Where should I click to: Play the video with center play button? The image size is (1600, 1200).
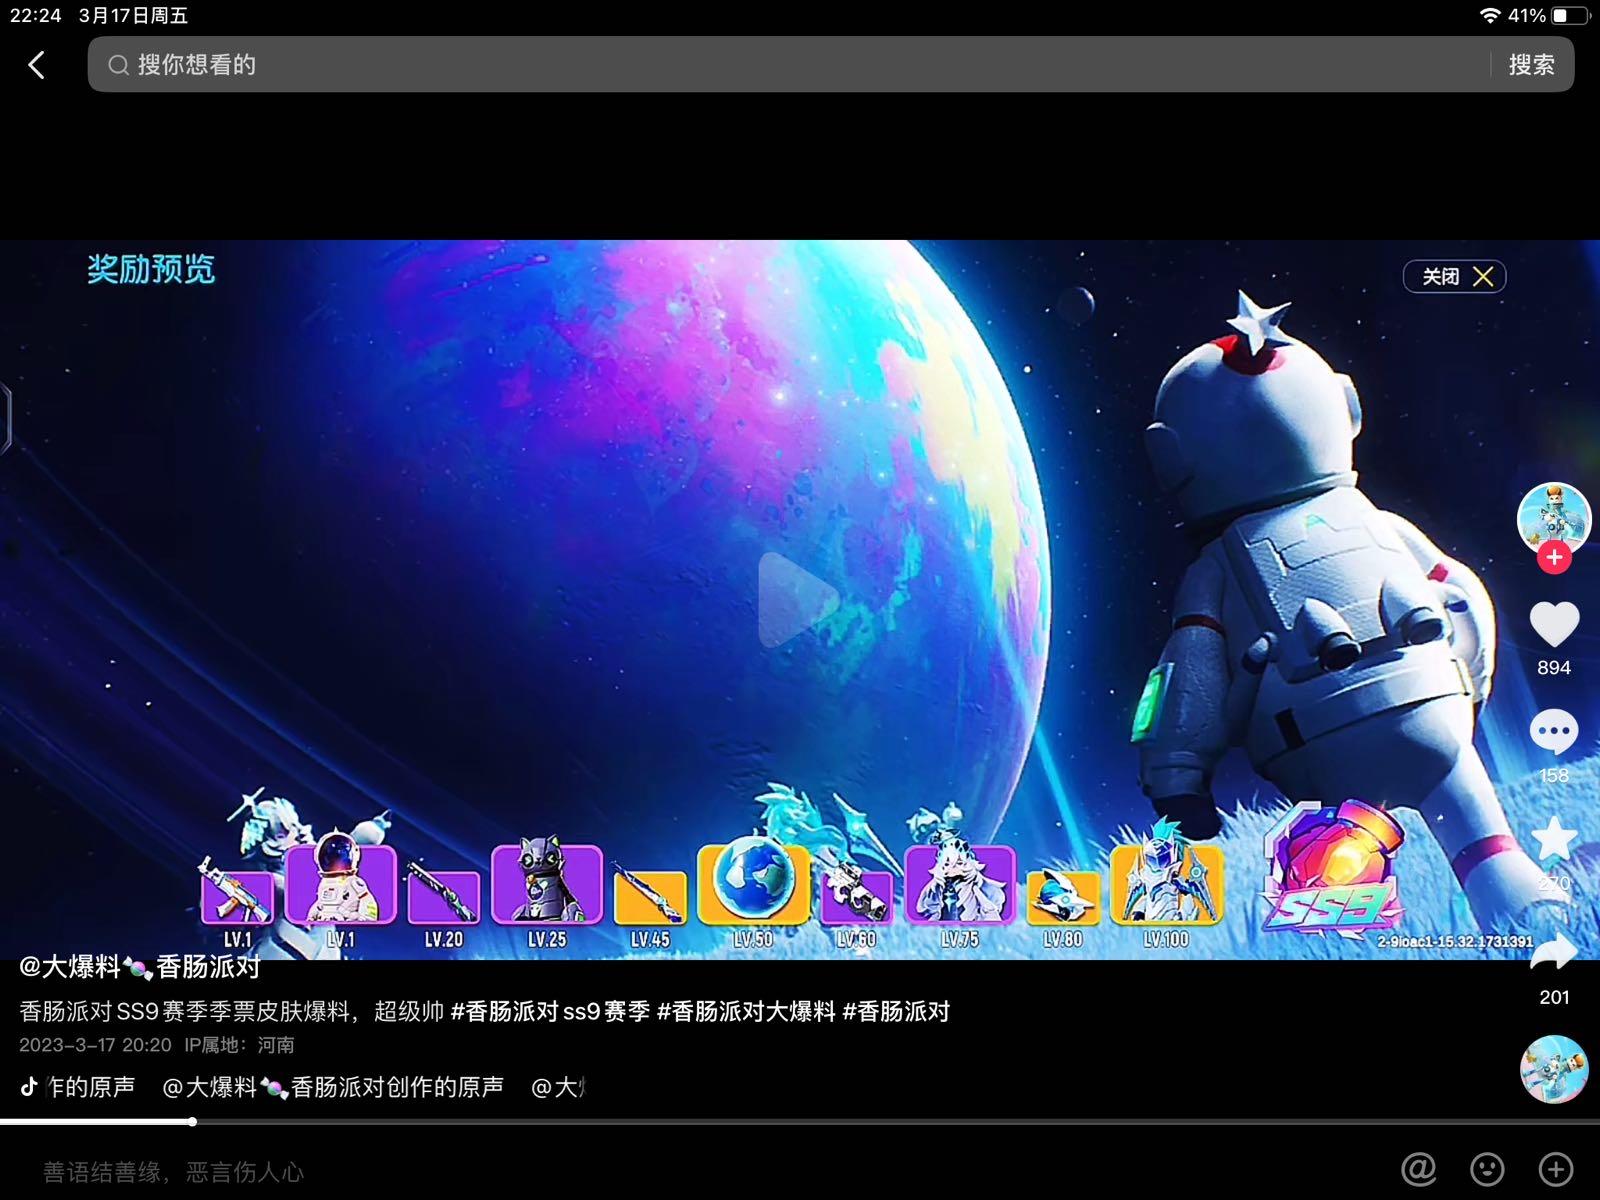[x=798, y=600]
